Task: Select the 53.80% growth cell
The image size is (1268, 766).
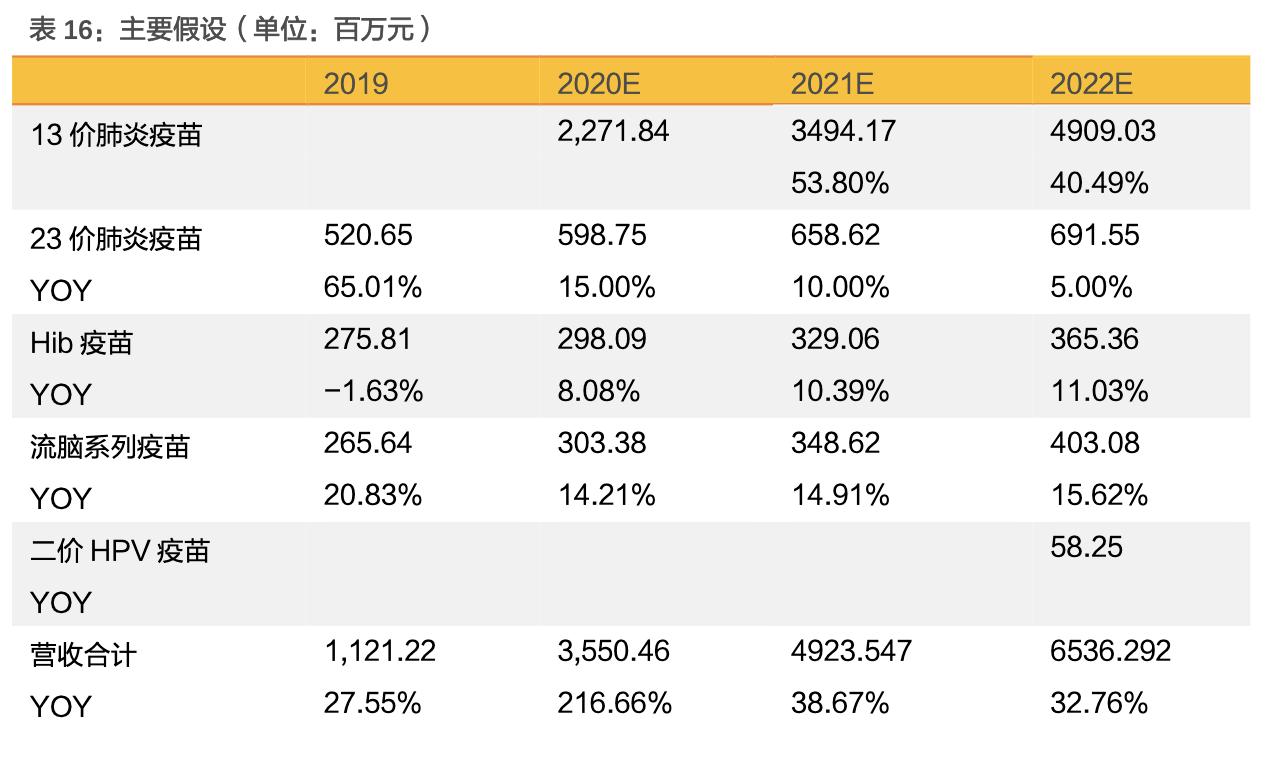Action: 840,184
